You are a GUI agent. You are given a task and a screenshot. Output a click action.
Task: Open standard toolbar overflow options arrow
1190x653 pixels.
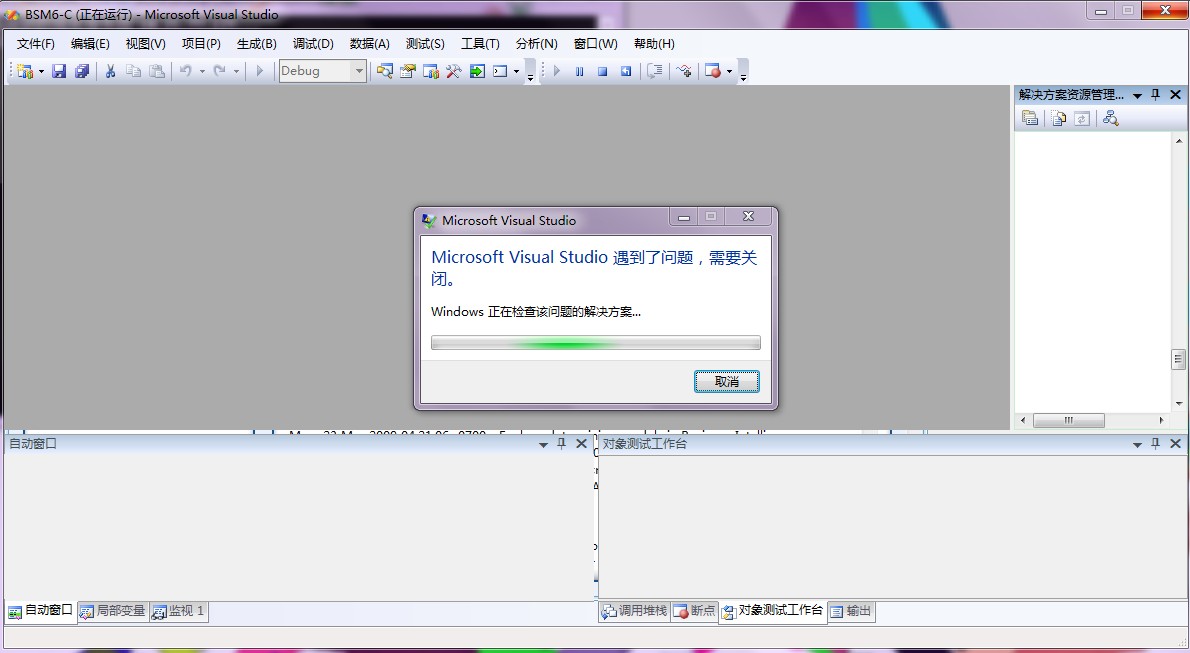530,74
